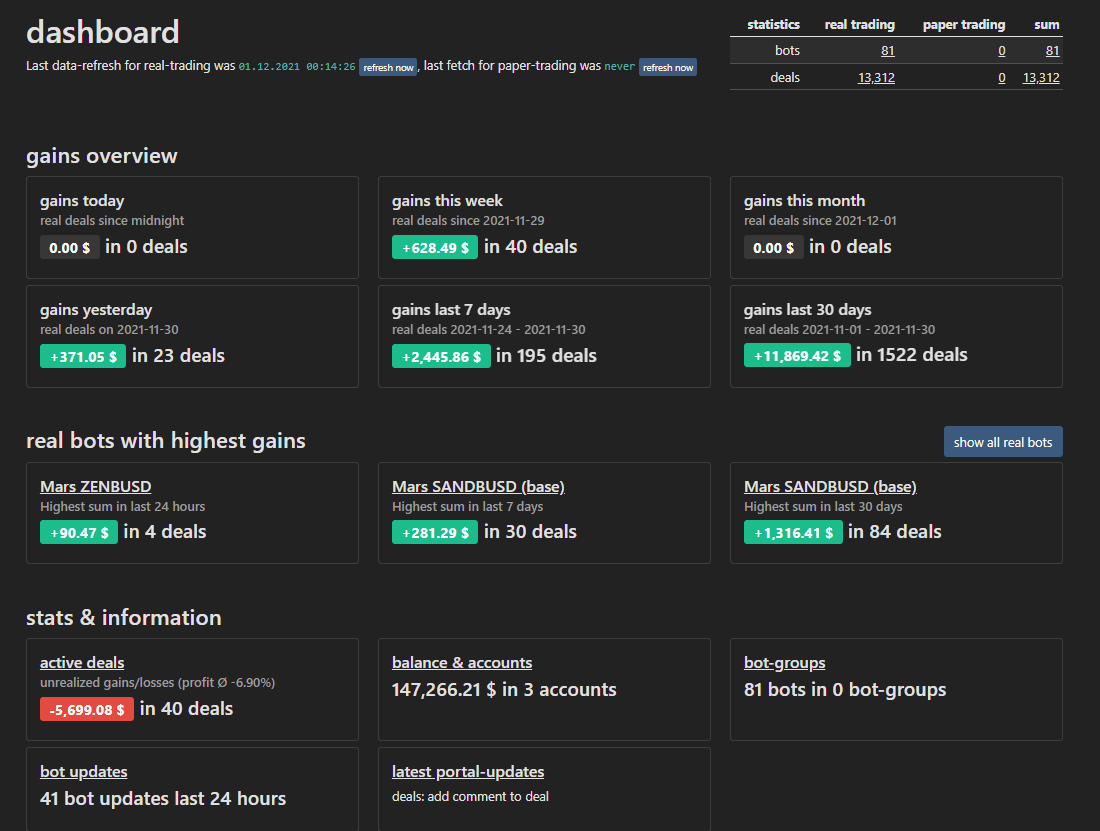Click the 'in 1522 deals' count text
The height and width of the screenshot is (831, 1100).
(911, 355)
